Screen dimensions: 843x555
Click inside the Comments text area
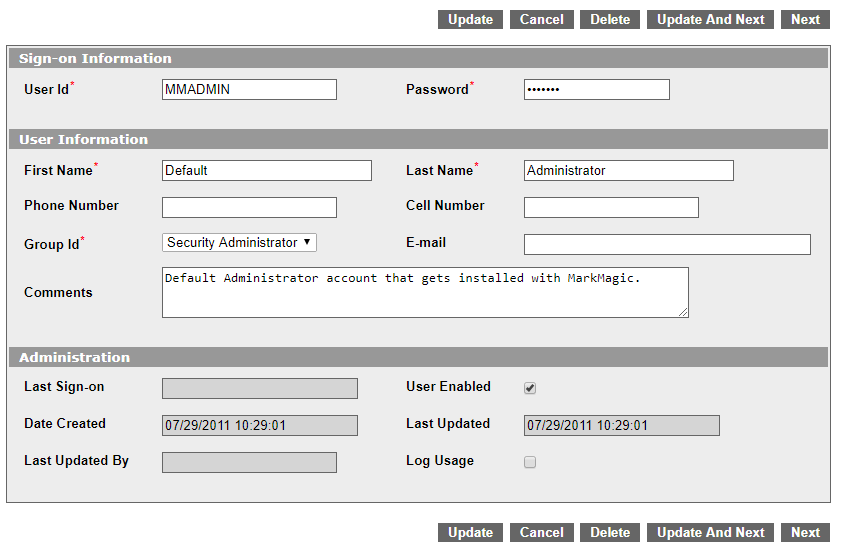(425, 293)
